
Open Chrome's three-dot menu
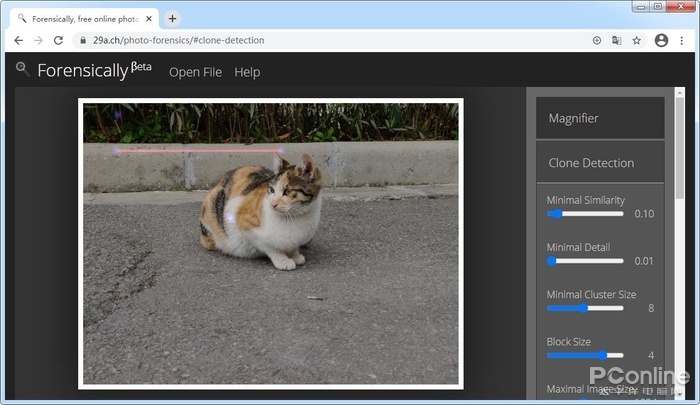click(x=684, y=40)
